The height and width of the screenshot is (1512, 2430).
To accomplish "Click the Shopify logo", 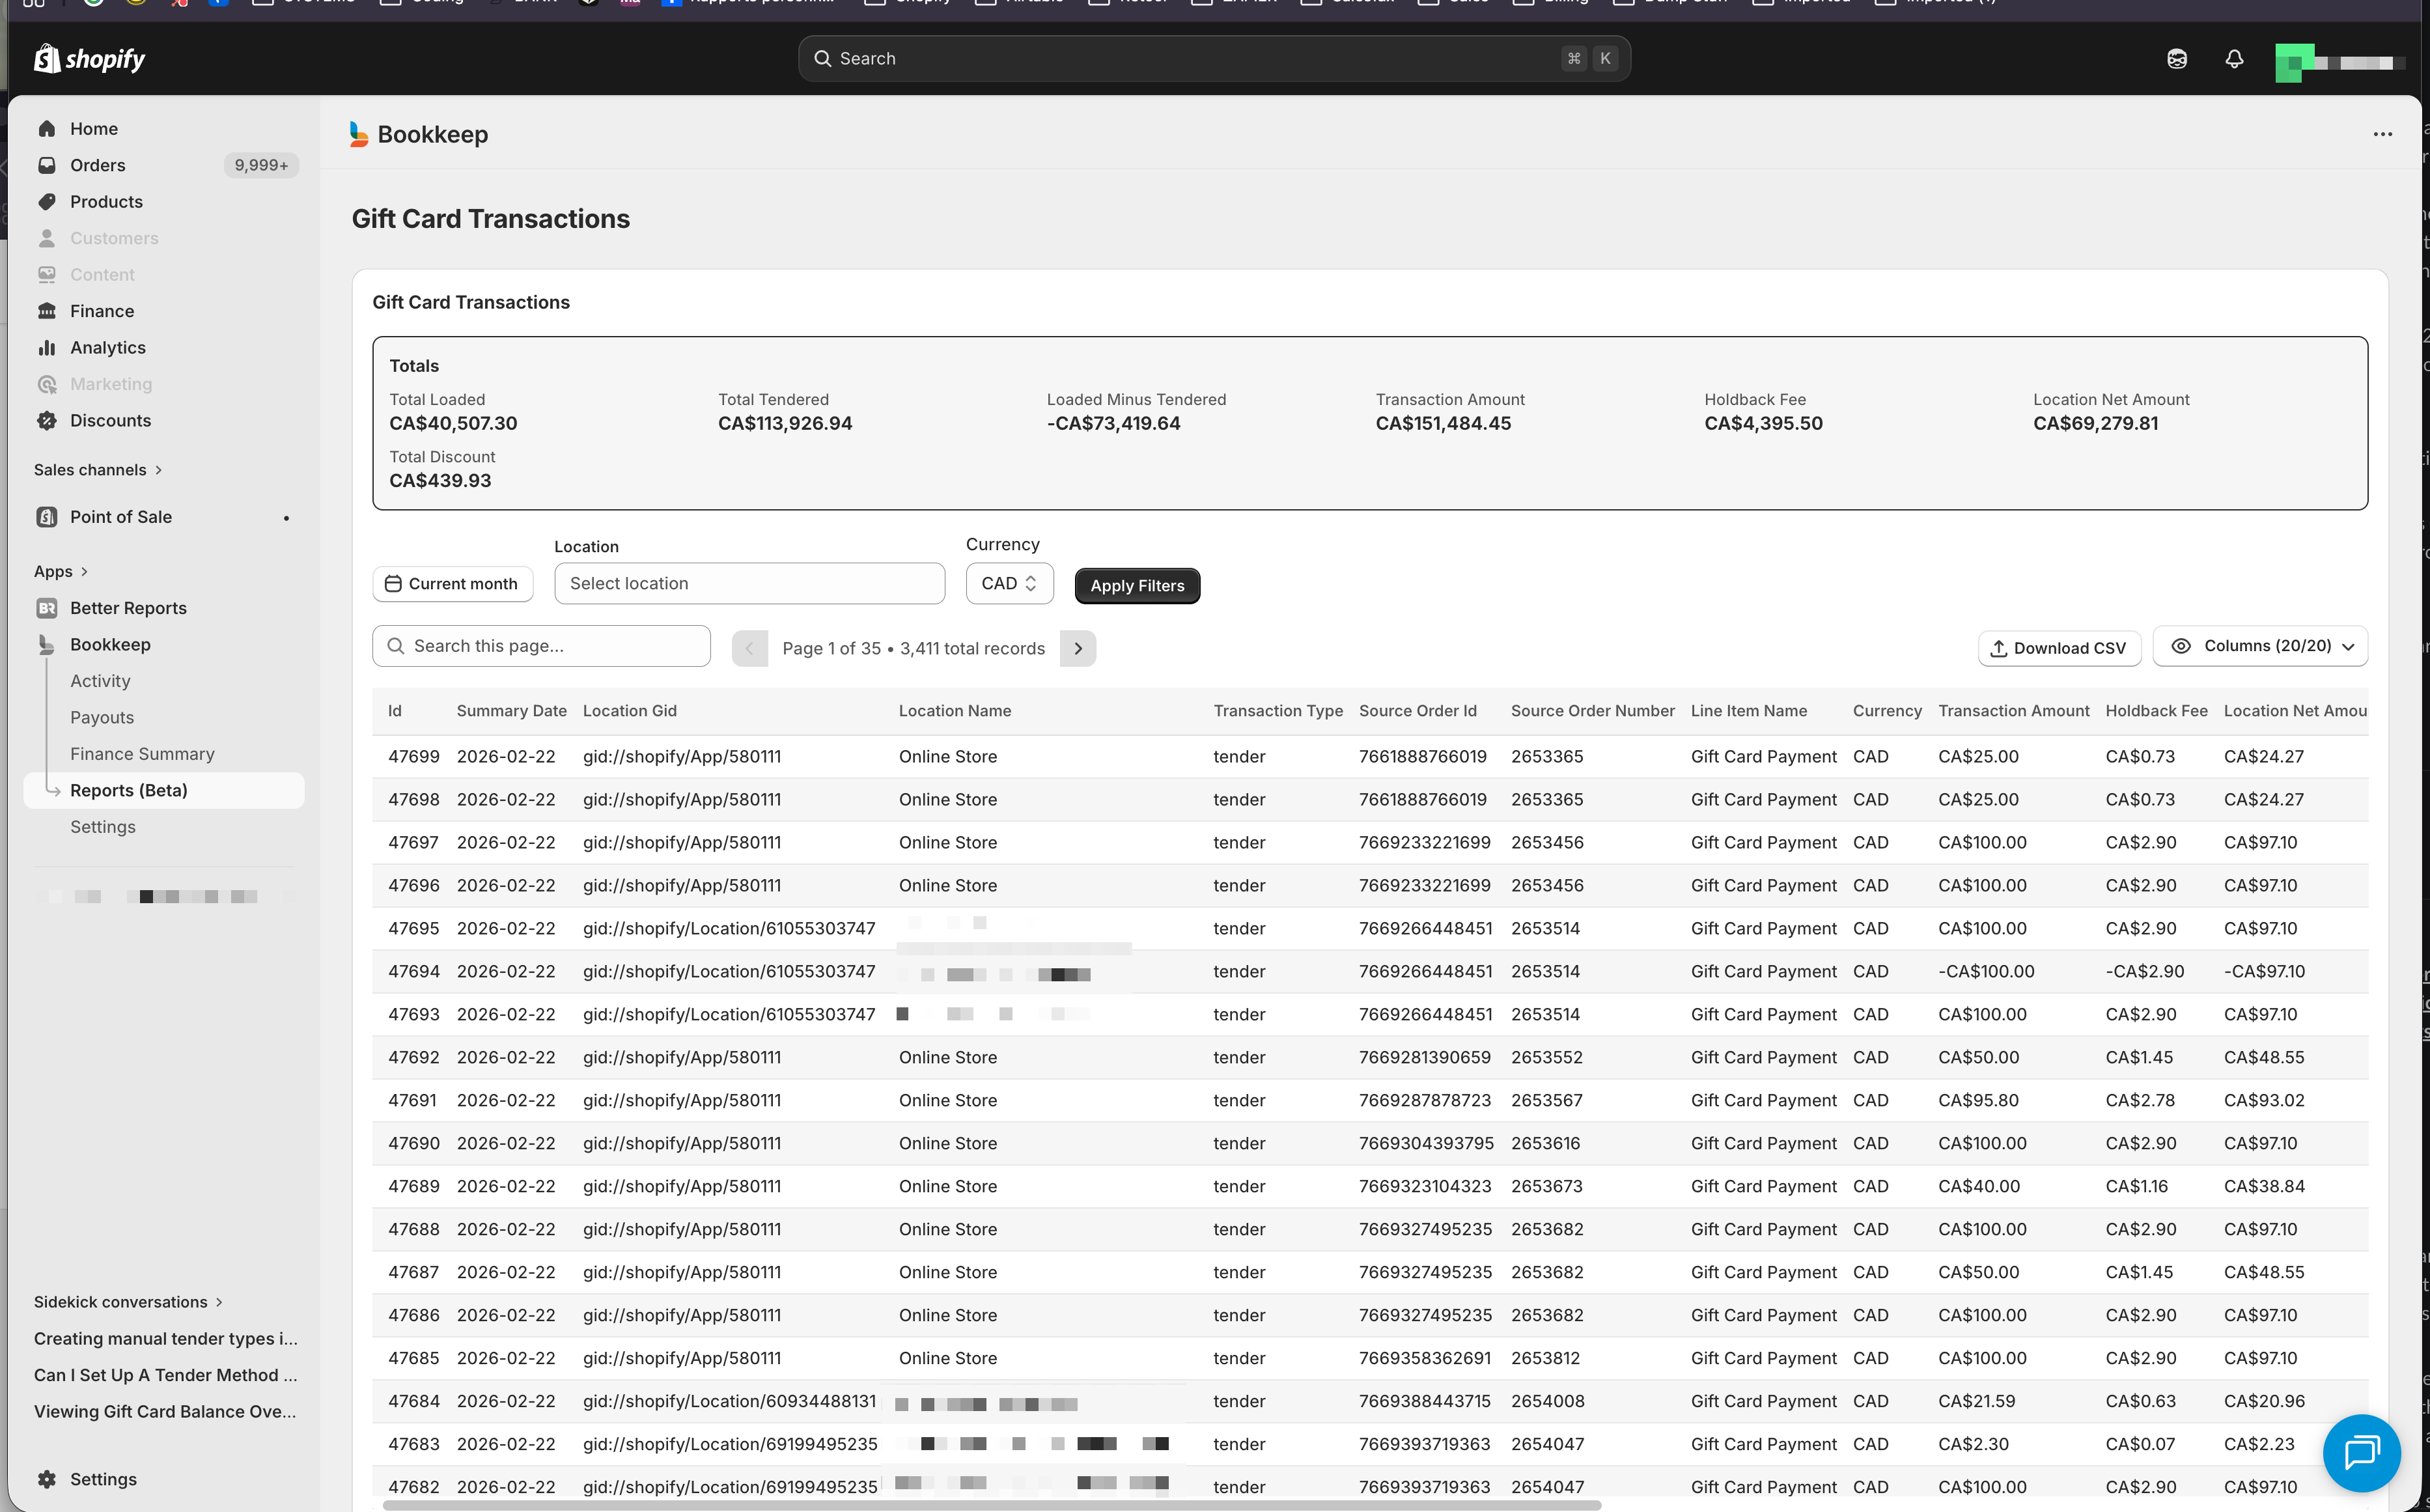I will (90, 59).
